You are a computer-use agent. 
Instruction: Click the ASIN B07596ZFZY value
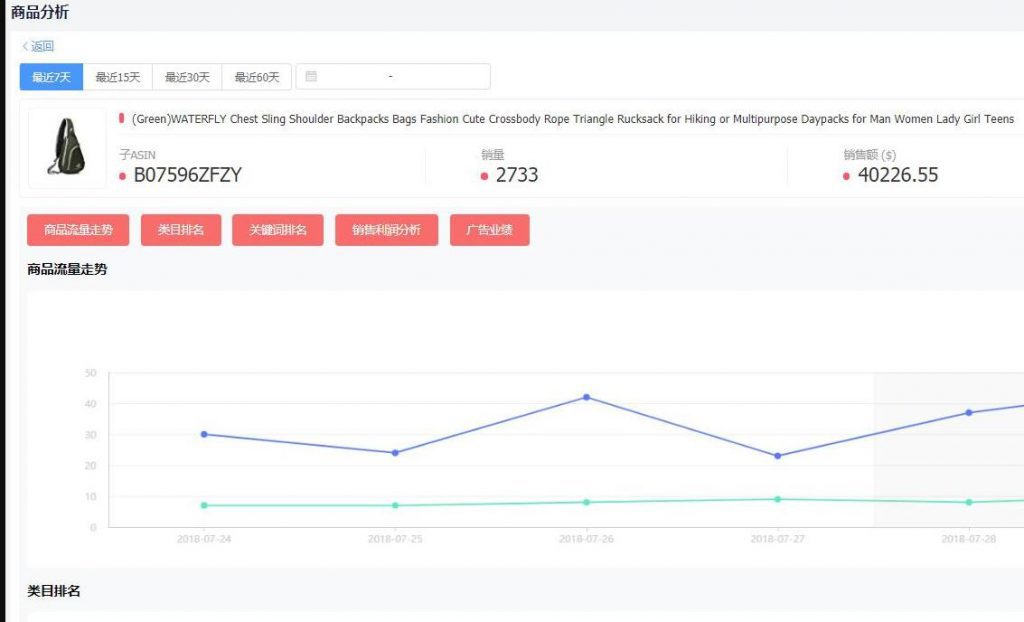click(188, 176)
